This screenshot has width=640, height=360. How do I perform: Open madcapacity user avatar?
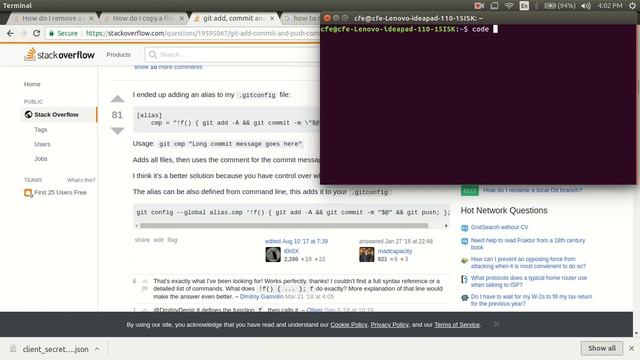point(367,255)
